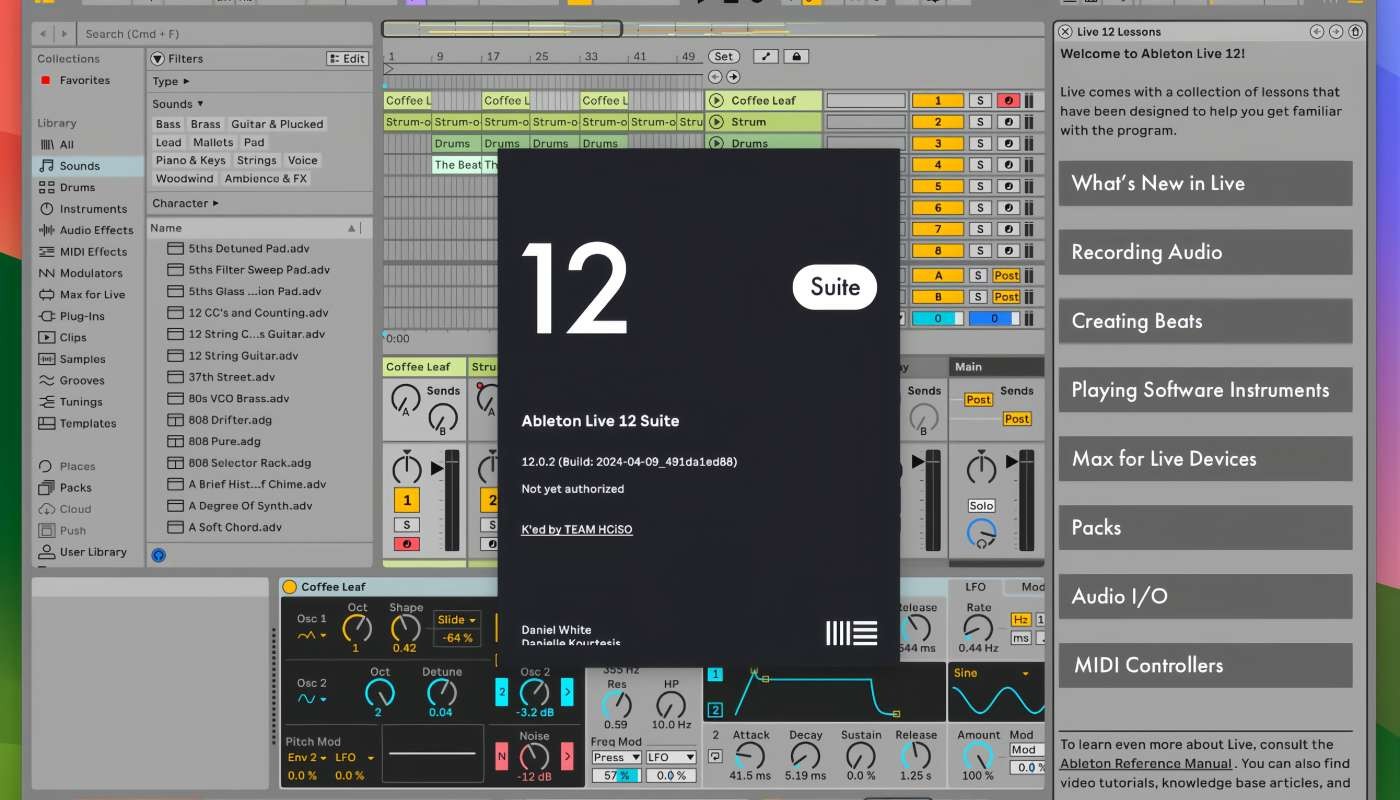Launch the Strum track play button
The height and width of the screenshot is (800, 1400).
click(x=716, y=122)
